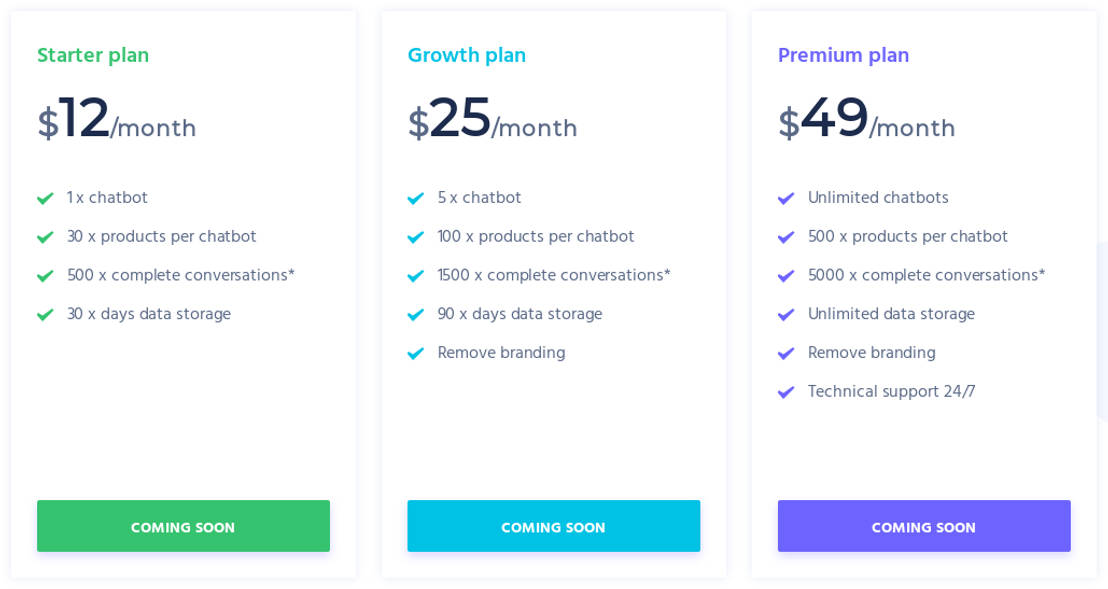Click green checkmark beside "500 x complete conversations"
Screen dimensions: 1108x589
tap(45, 277)
